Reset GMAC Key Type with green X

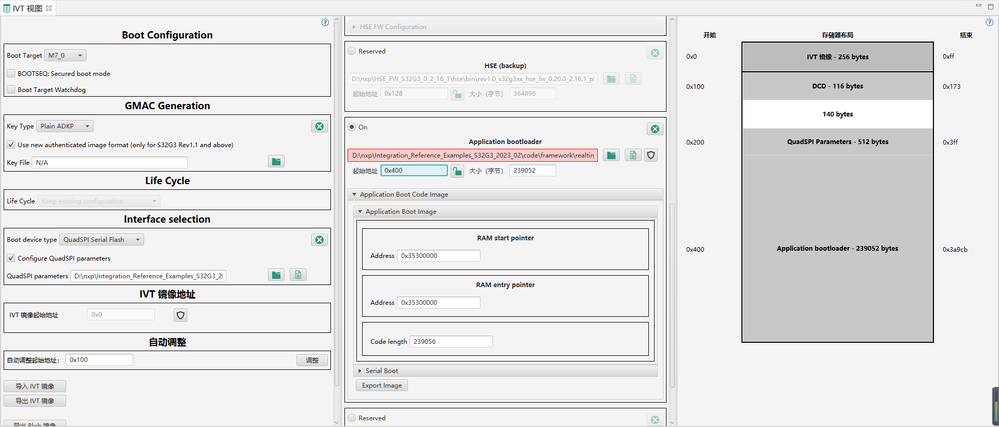(319, 126)
